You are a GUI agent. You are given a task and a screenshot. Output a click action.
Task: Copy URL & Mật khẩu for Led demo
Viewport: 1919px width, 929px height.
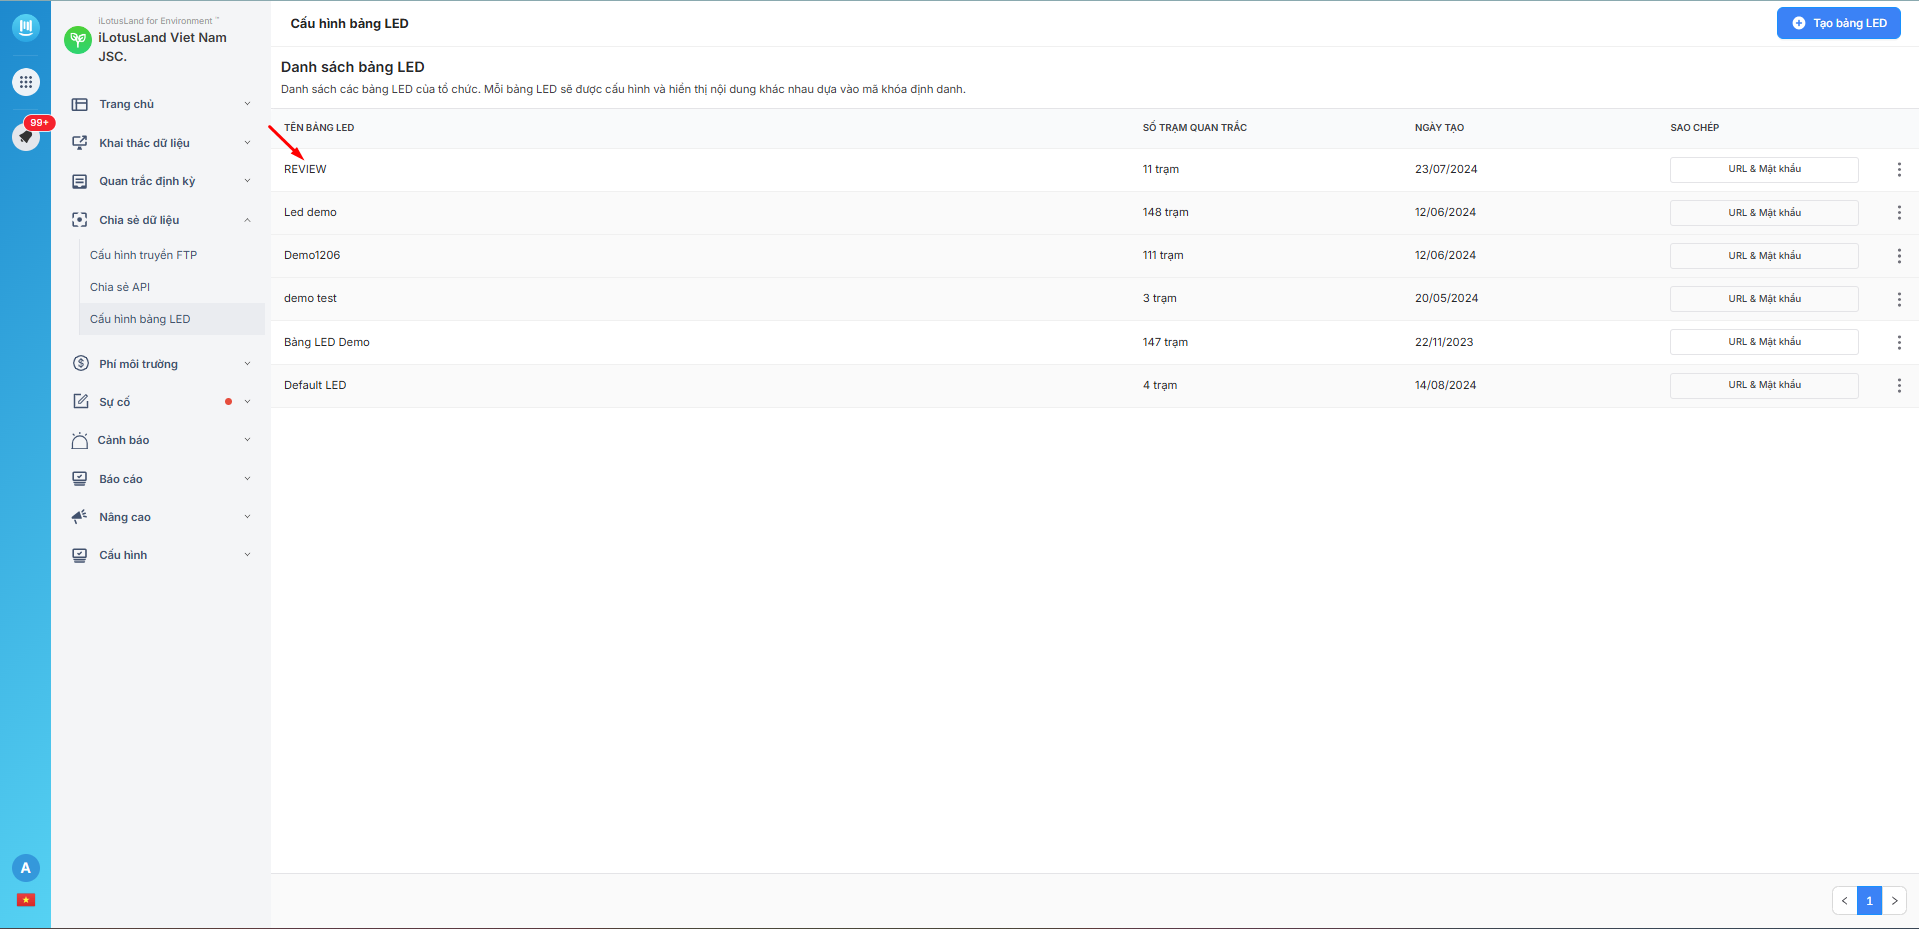point(1764,212)
